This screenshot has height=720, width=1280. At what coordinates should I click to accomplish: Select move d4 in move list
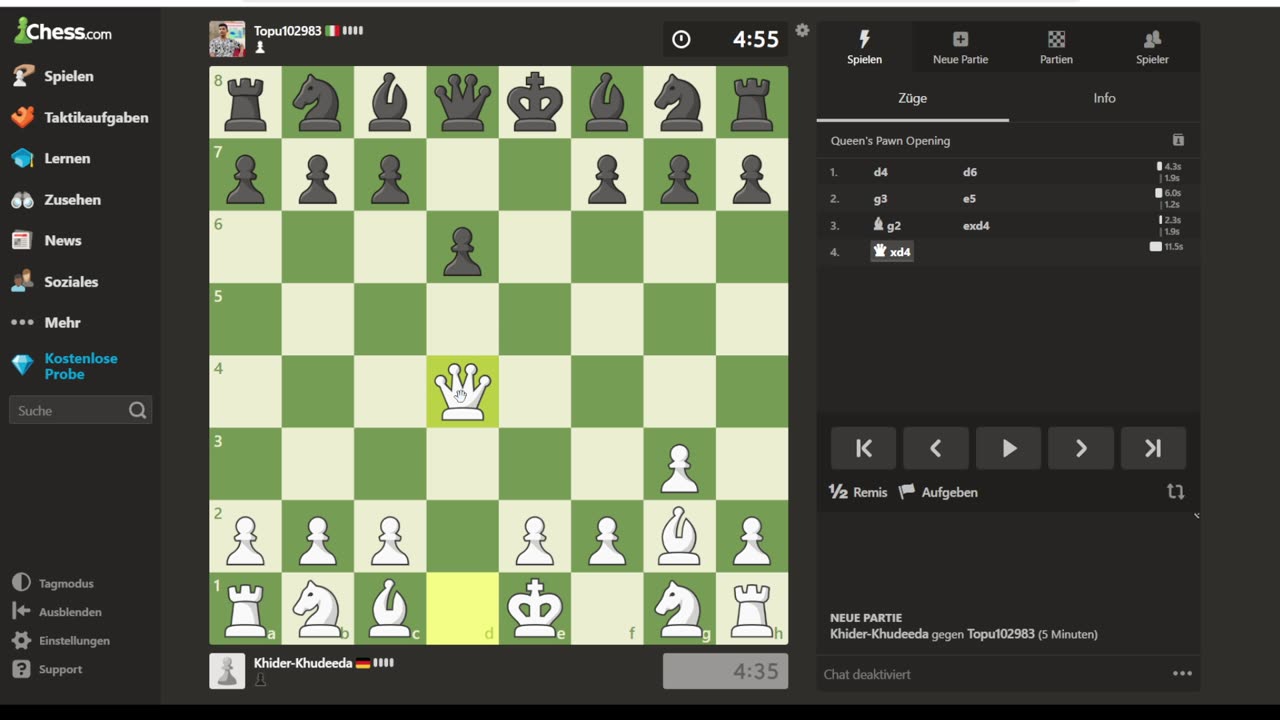click(881, 172)
